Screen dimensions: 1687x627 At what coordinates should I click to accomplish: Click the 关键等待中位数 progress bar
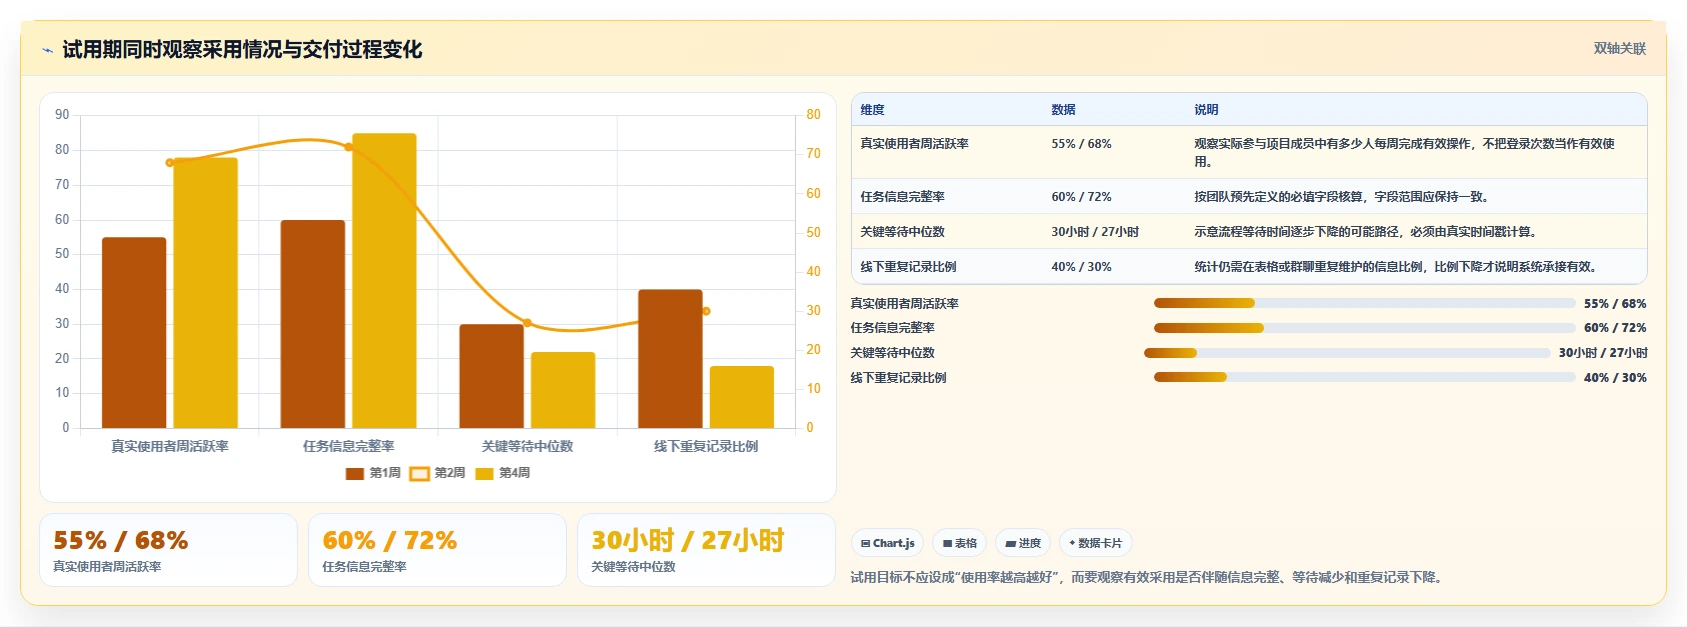pyautogui.click(x=1347, y=353)
